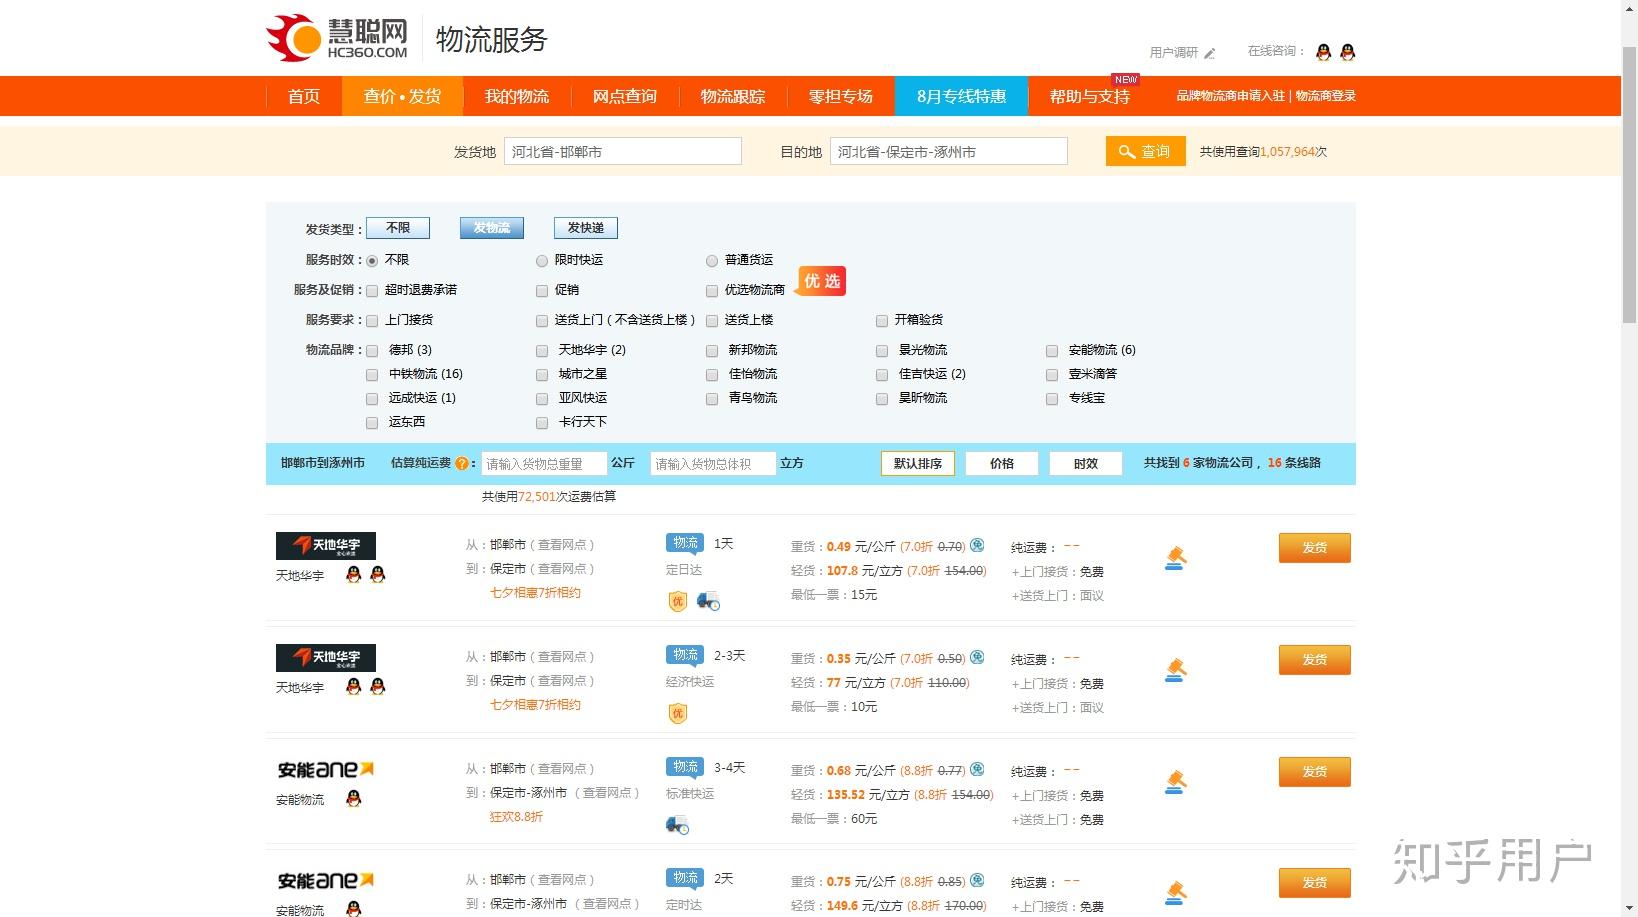Sort results by 价格
1638x917 pixels.
click(x=1002, y=463)
